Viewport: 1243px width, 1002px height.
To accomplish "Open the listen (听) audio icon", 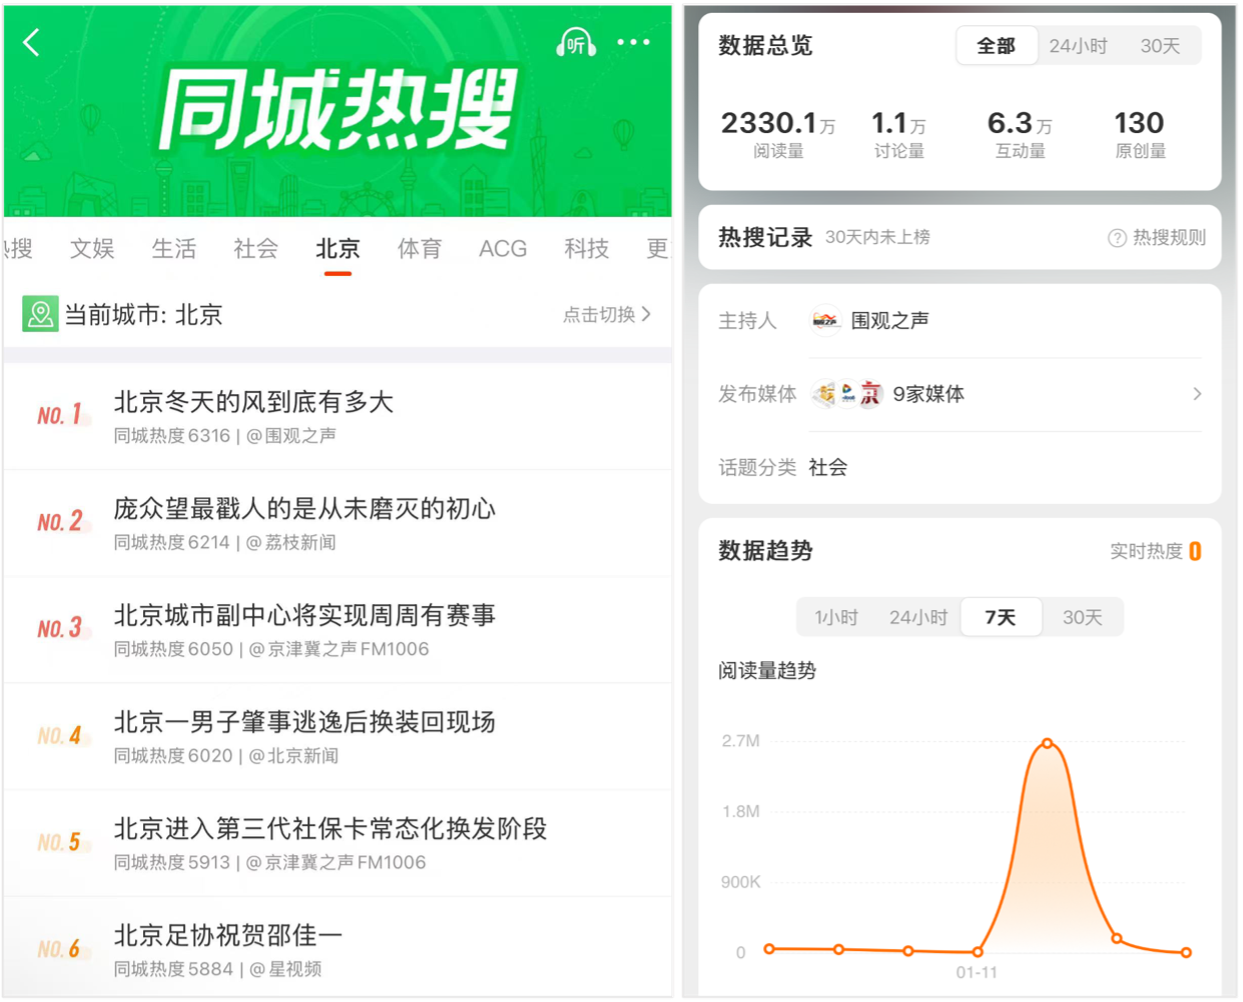I will point(574,42).
